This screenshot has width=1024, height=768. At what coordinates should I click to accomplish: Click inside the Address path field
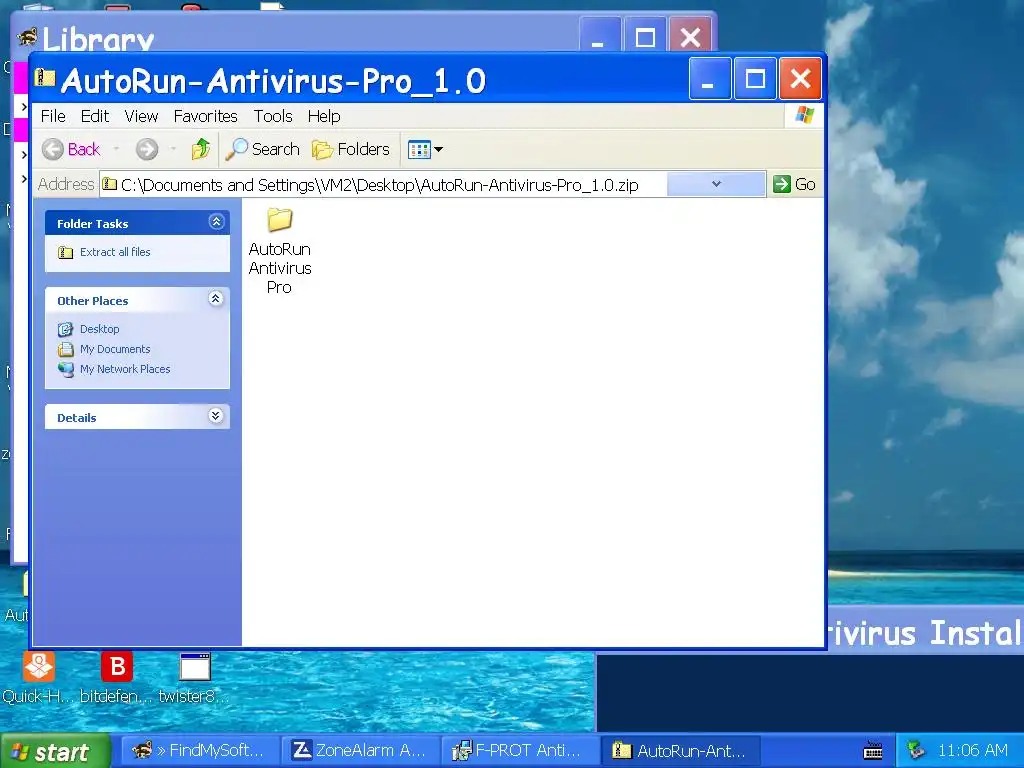(x=383, y=185)
